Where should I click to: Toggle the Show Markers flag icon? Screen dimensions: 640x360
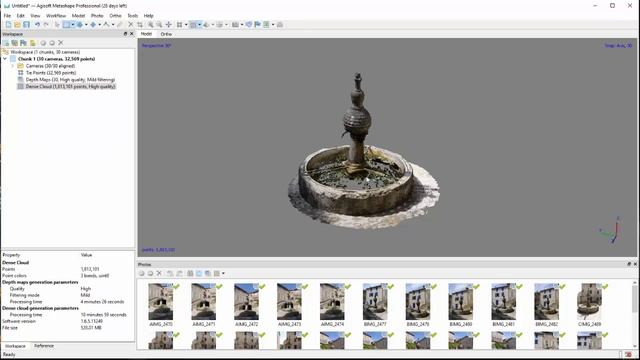258,25
